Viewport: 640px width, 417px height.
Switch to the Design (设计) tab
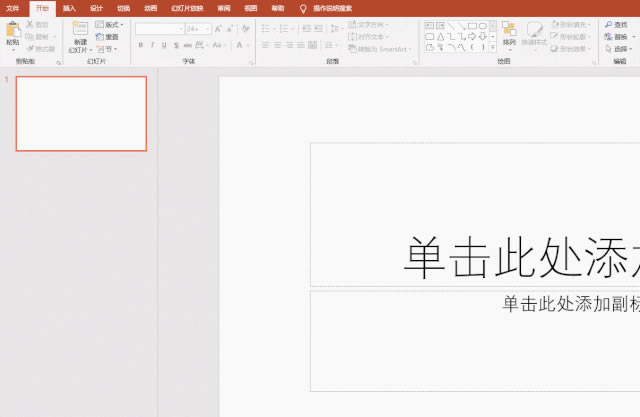pyautogui.click(x=96, y=8)
